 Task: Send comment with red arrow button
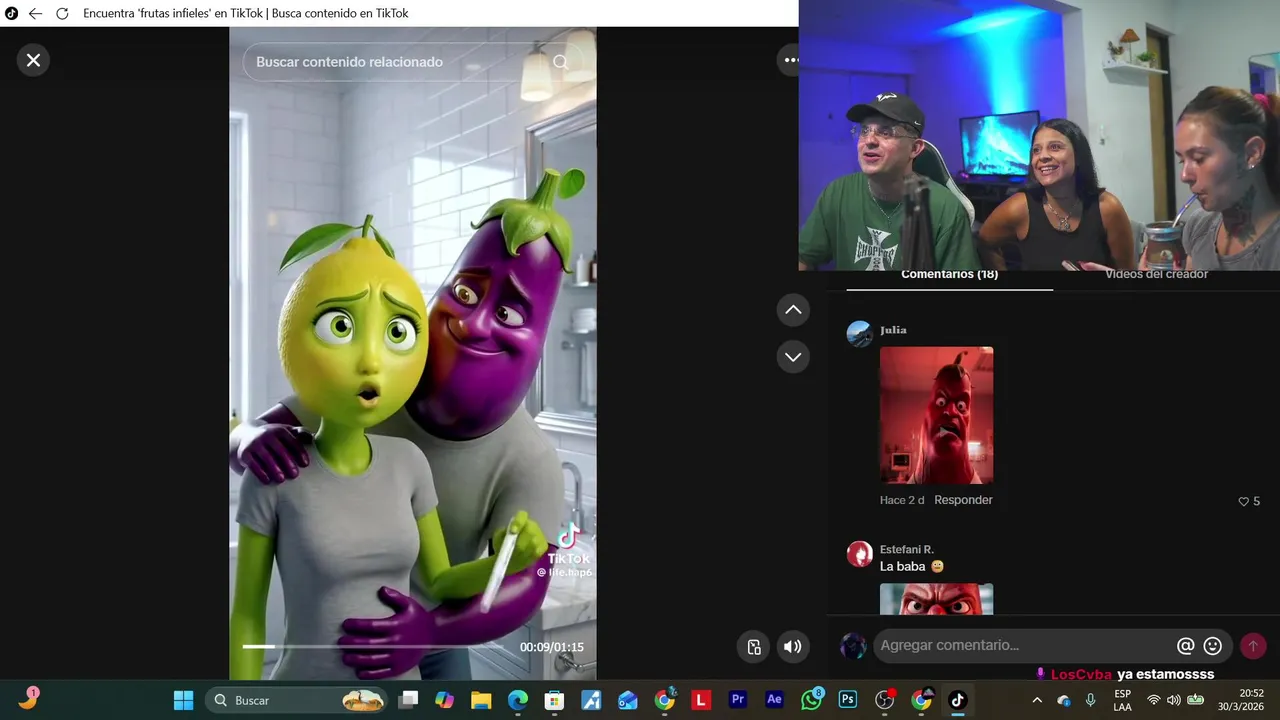1253,646
